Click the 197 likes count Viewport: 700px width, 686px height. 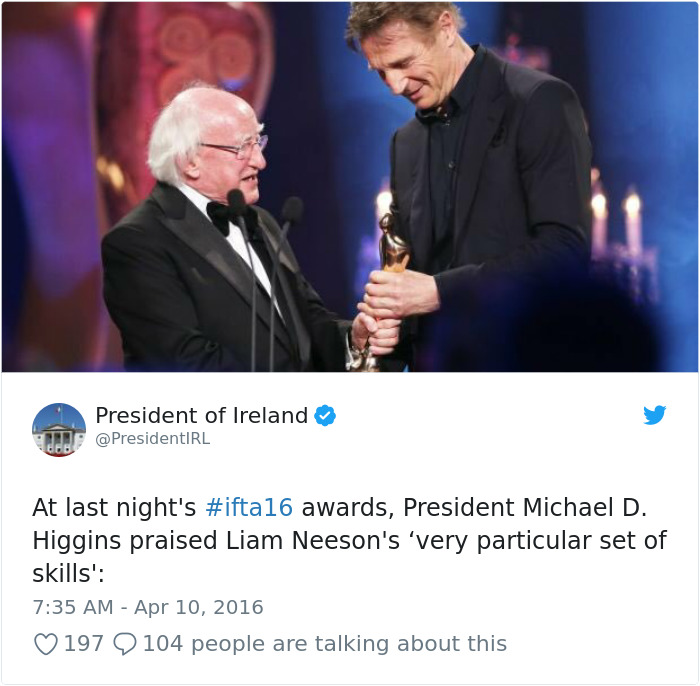pos(84,644)
